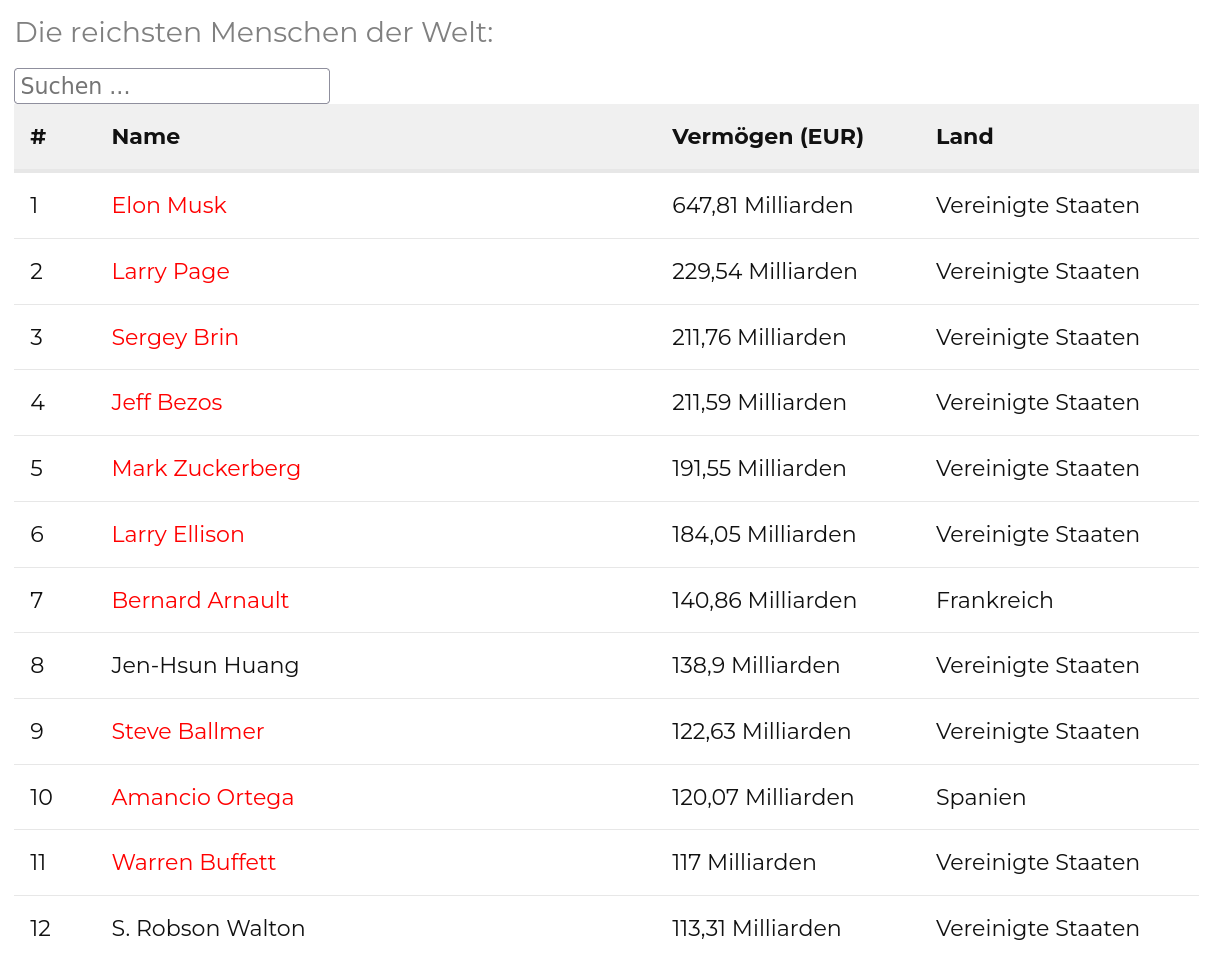Open the Elon Musk link
The image size is (1217, 960).
[x=169, y=205]
